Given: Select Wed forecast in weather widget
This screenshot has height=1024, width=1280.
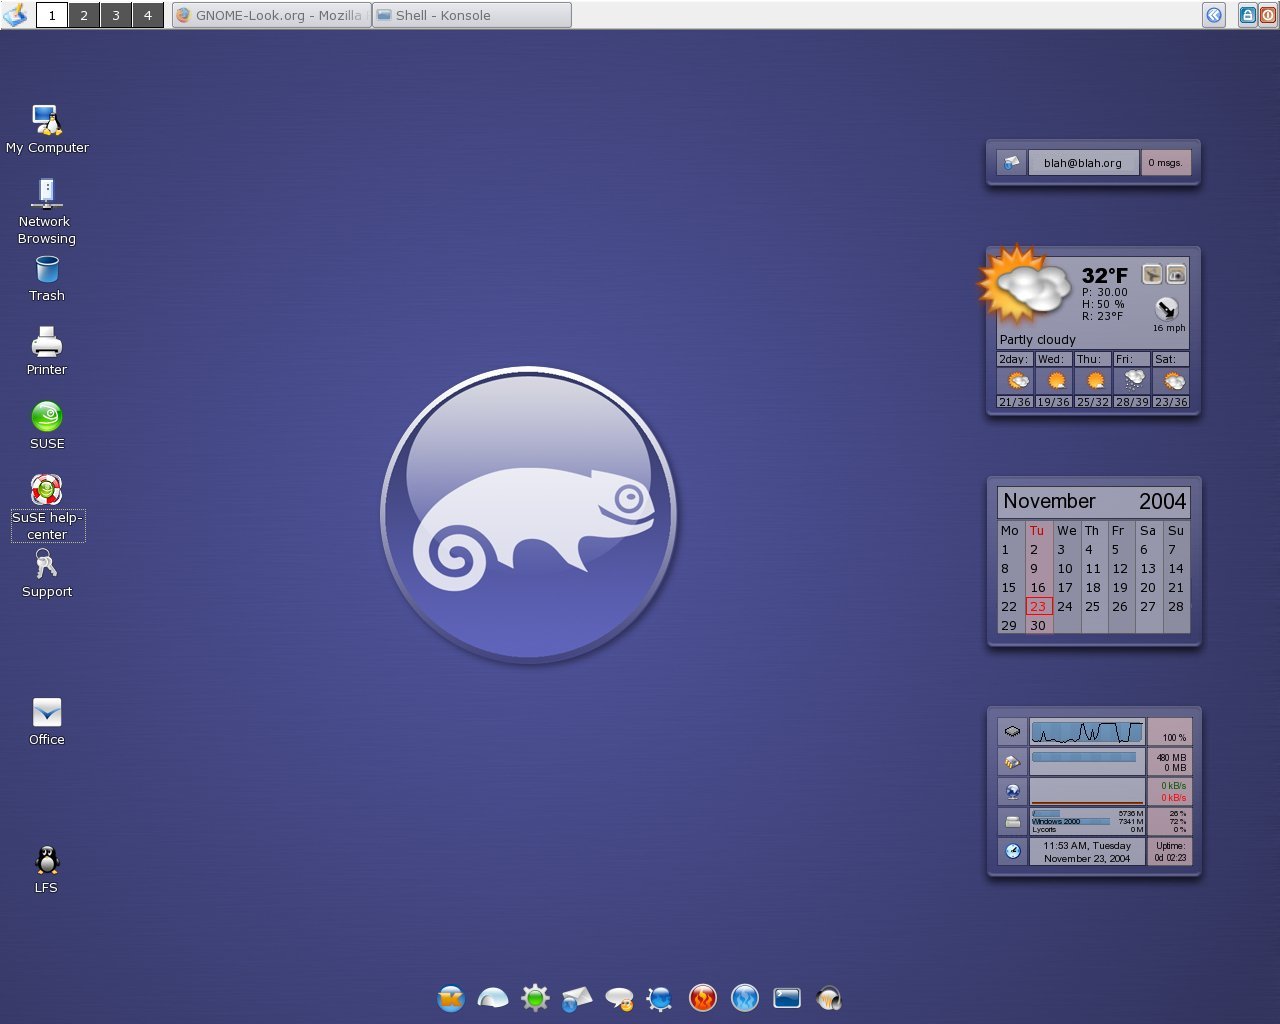Looking at the screenshot, I should [1053, 380].
